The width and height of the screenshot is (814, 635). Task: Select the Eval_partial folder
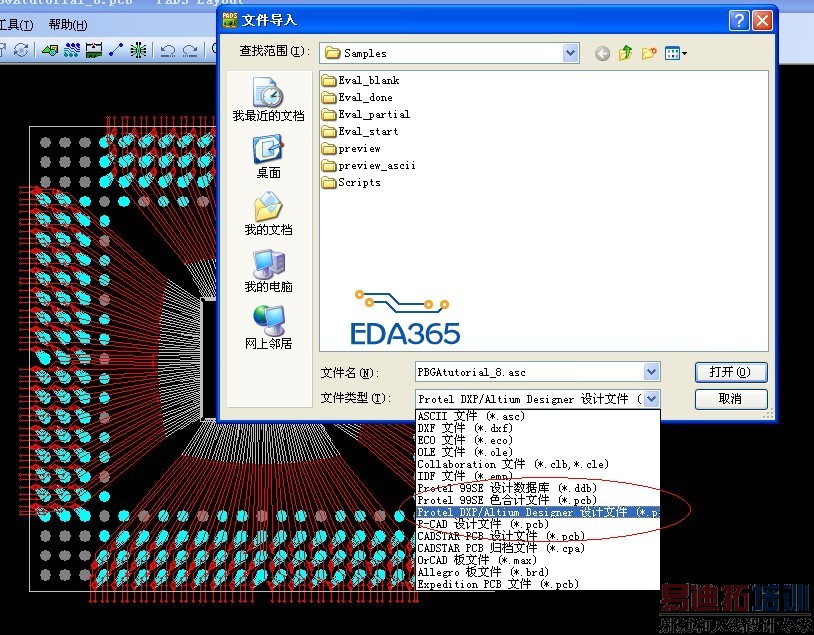coord(366,114)
